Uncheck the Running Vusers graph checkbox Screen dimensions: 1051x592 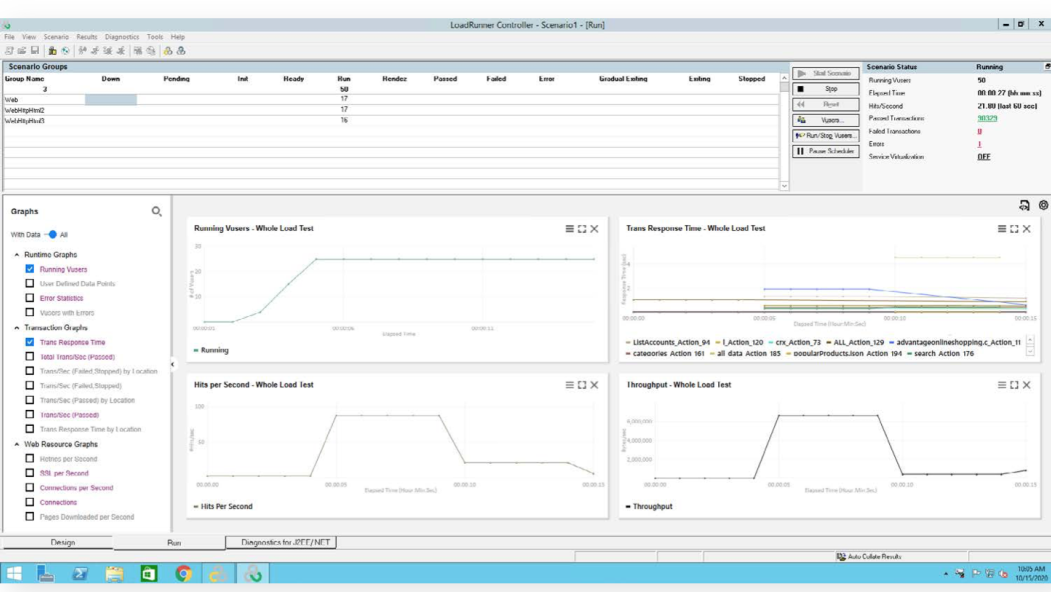pyautogui.click(x=30, y=269)
